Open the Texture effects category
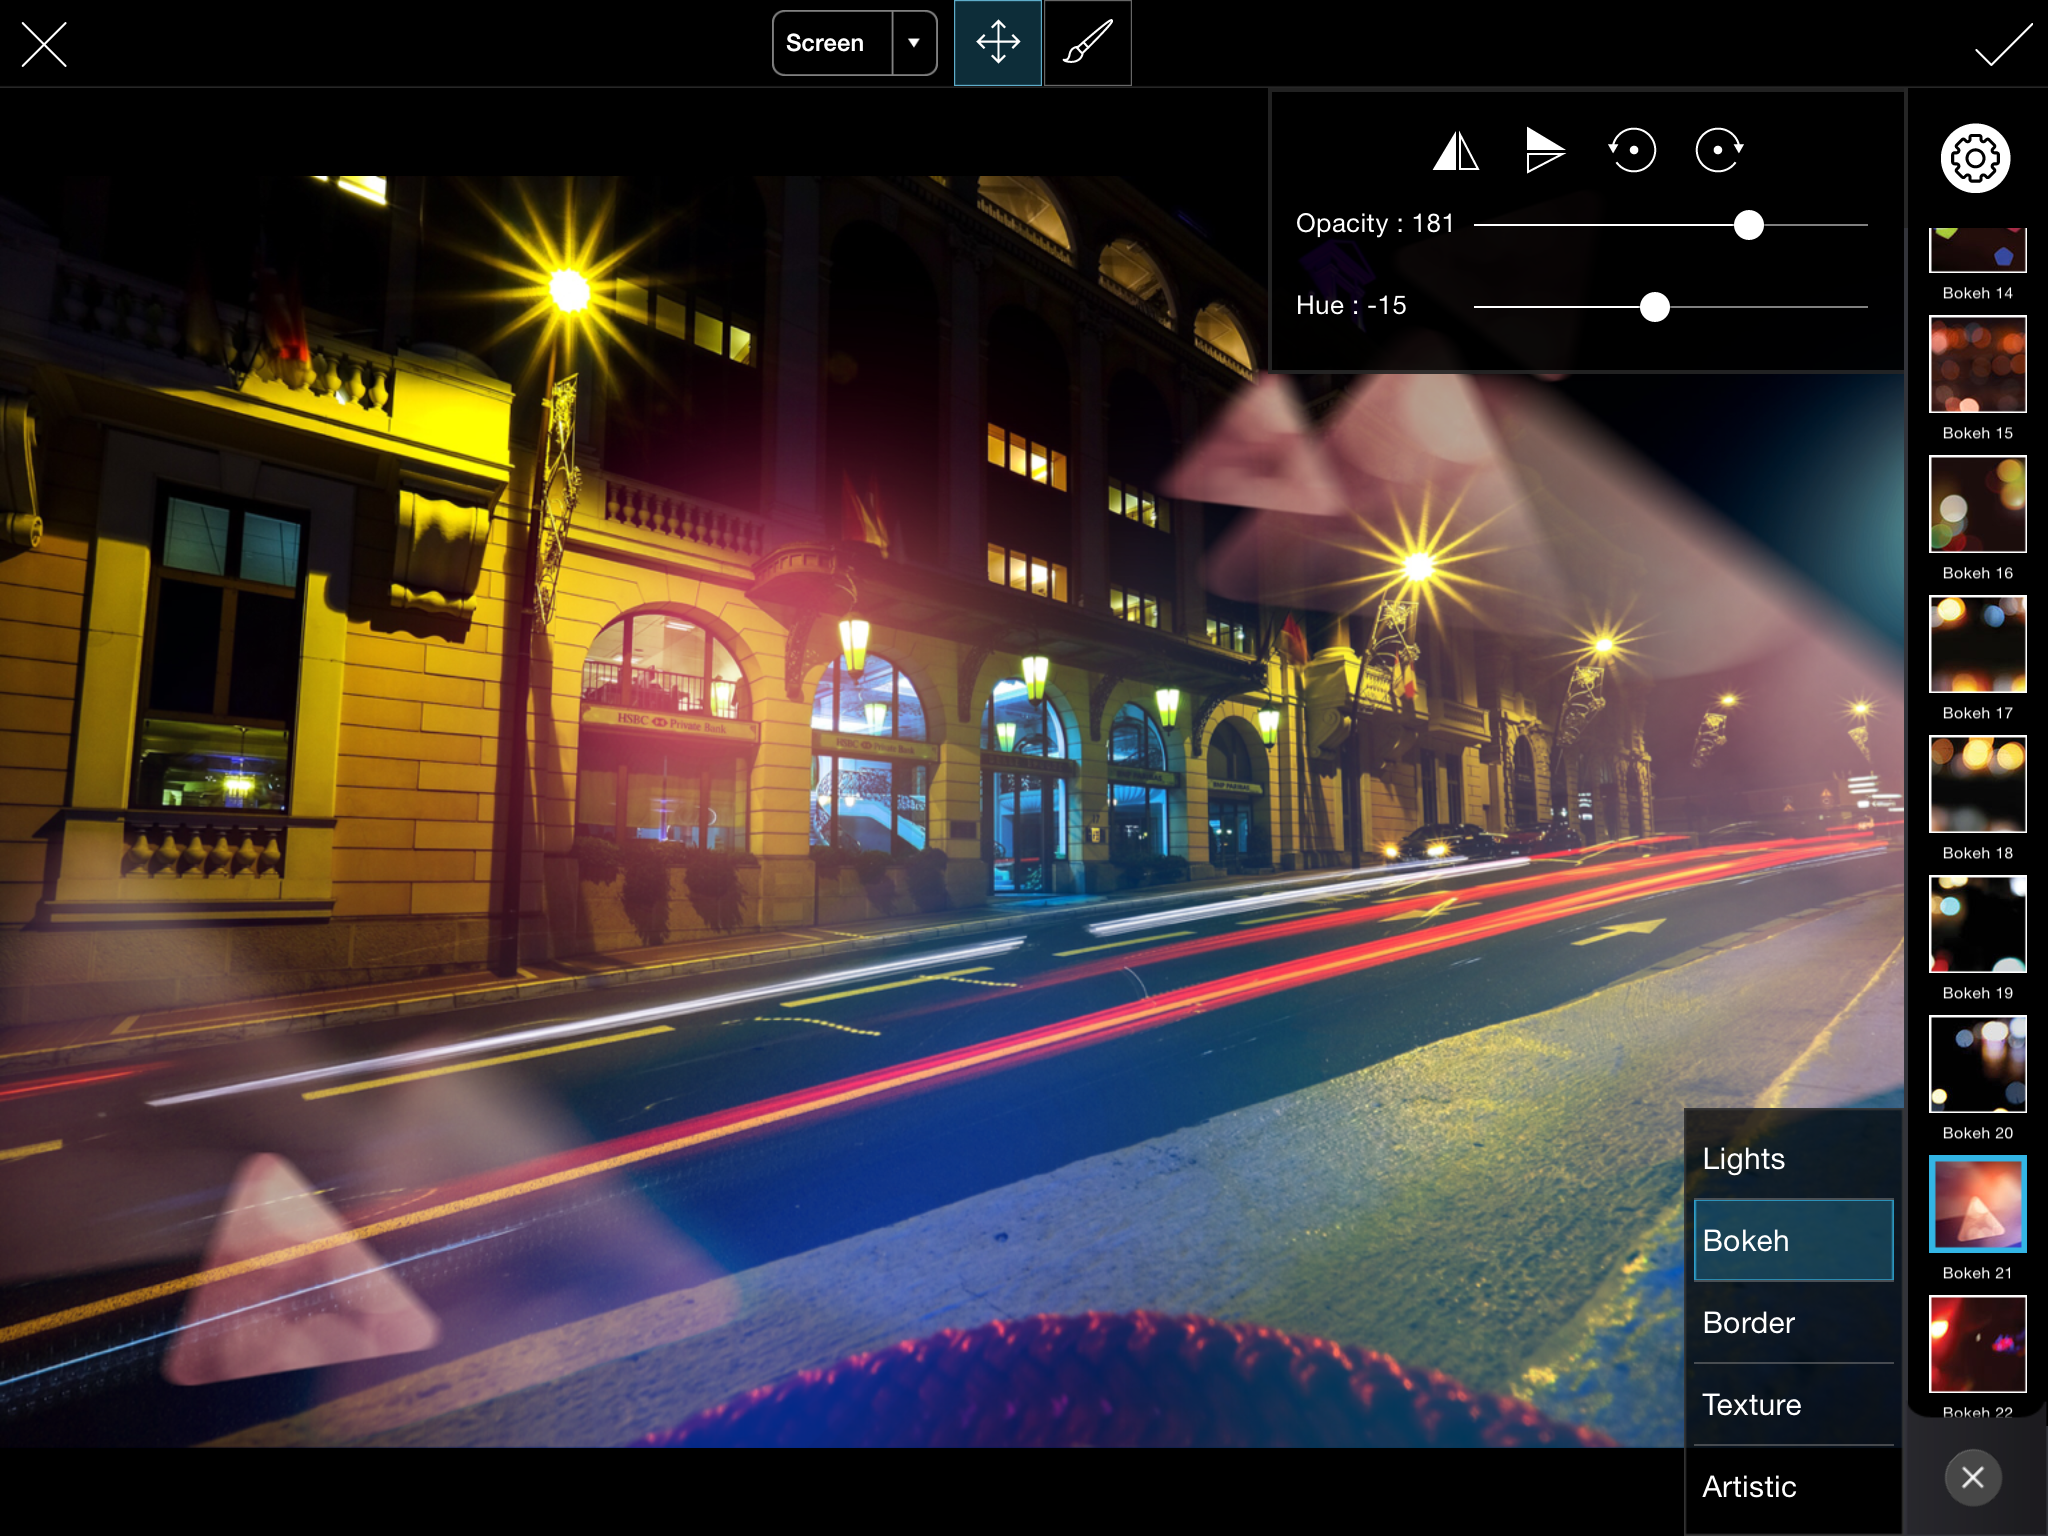The height and width of the screenshot is (1536, 2048). (x=1751, y=1404)
